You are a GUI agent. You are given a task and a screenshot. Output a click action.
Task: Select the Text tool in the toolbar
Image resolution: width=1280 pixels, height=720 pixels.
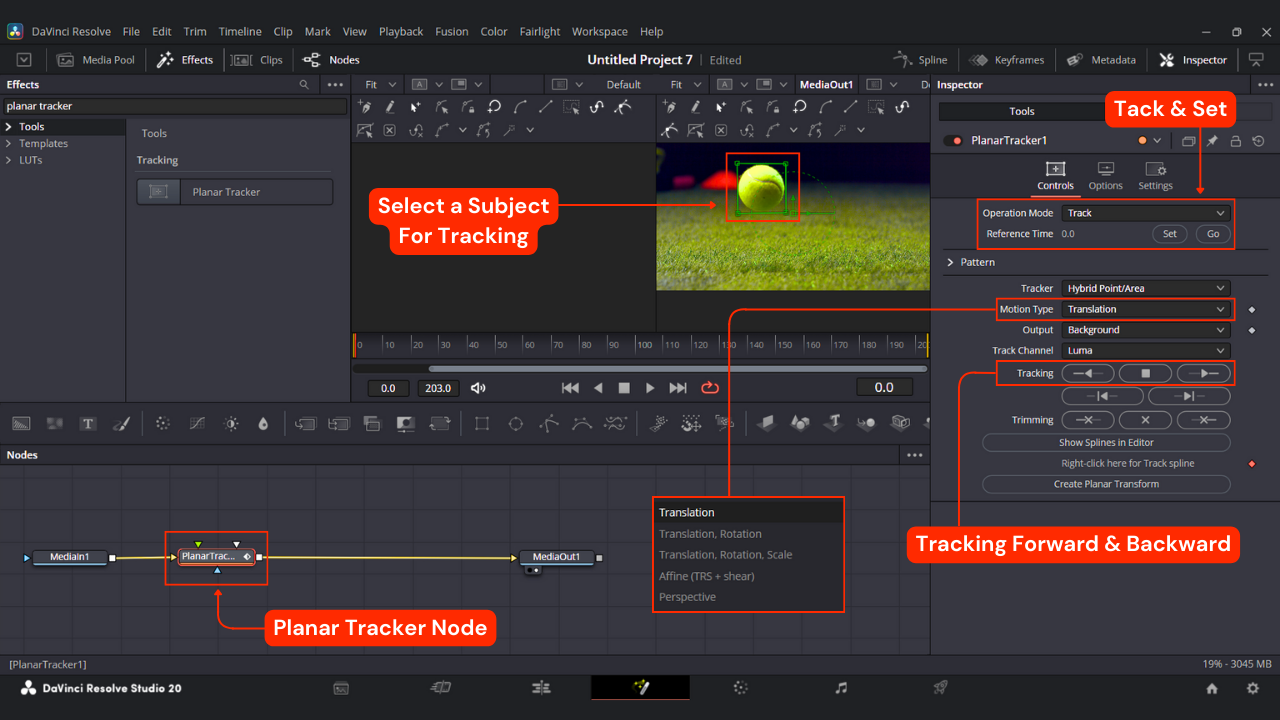click(88, 424)
